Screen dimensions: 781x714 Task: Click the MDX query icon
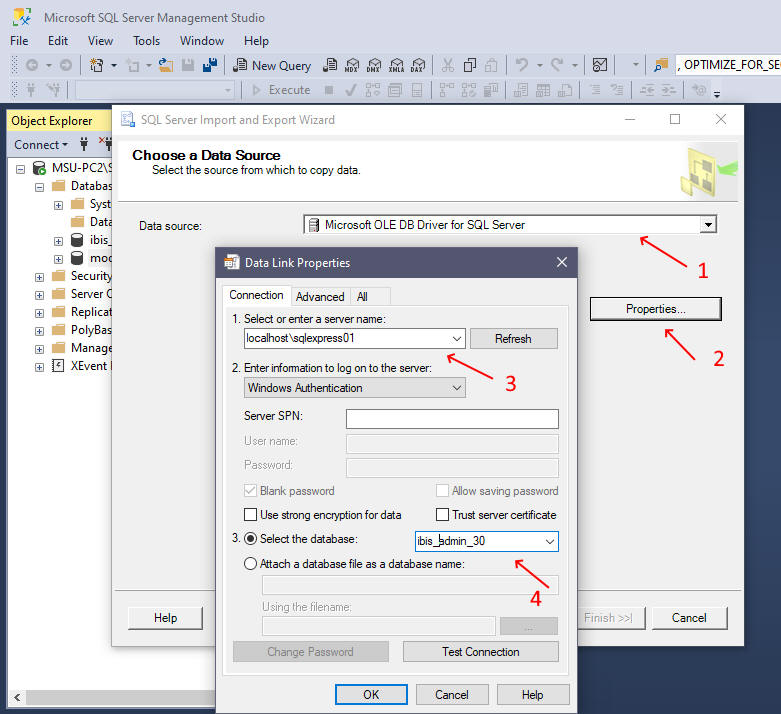(351, 65)
